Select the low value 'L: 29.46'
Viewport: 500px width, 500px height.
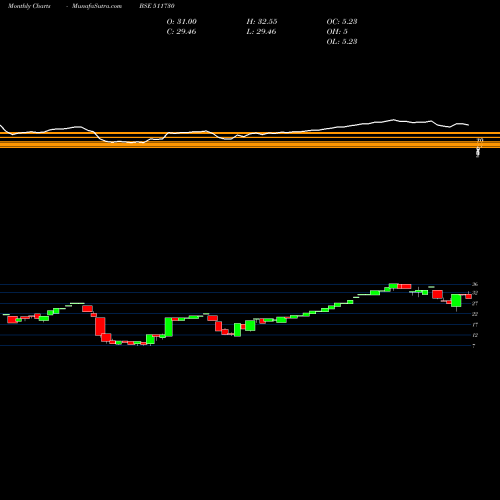point(261,32)
